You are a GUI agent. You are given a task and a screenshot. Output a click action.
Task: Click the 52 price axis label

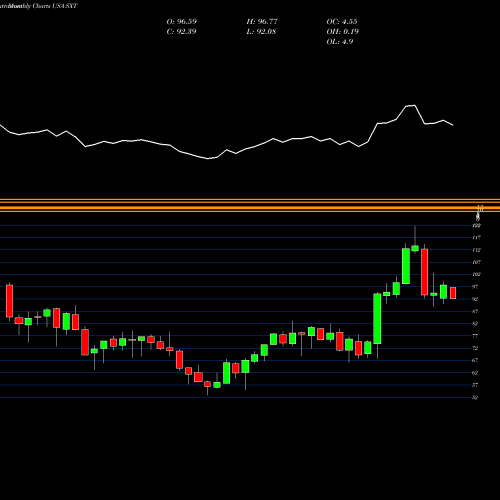click(475, 398)
